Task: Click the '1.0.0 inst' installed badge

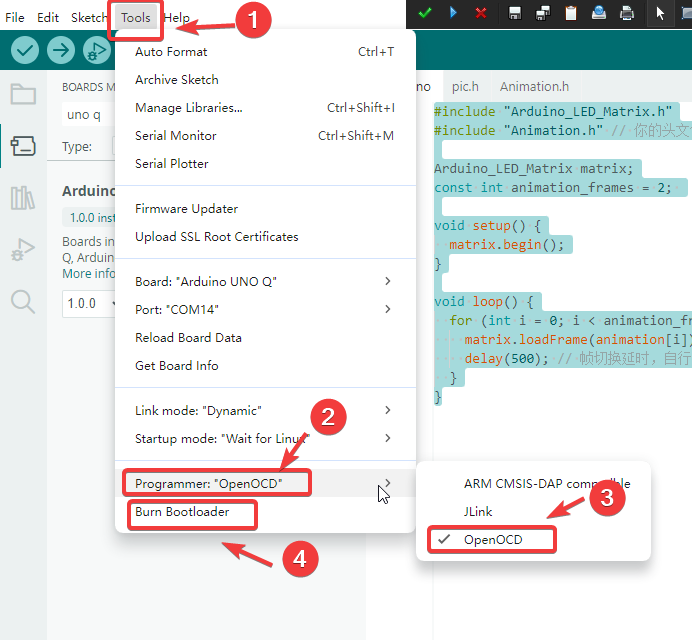Action: pyautogui.click(x=89, y=217)
